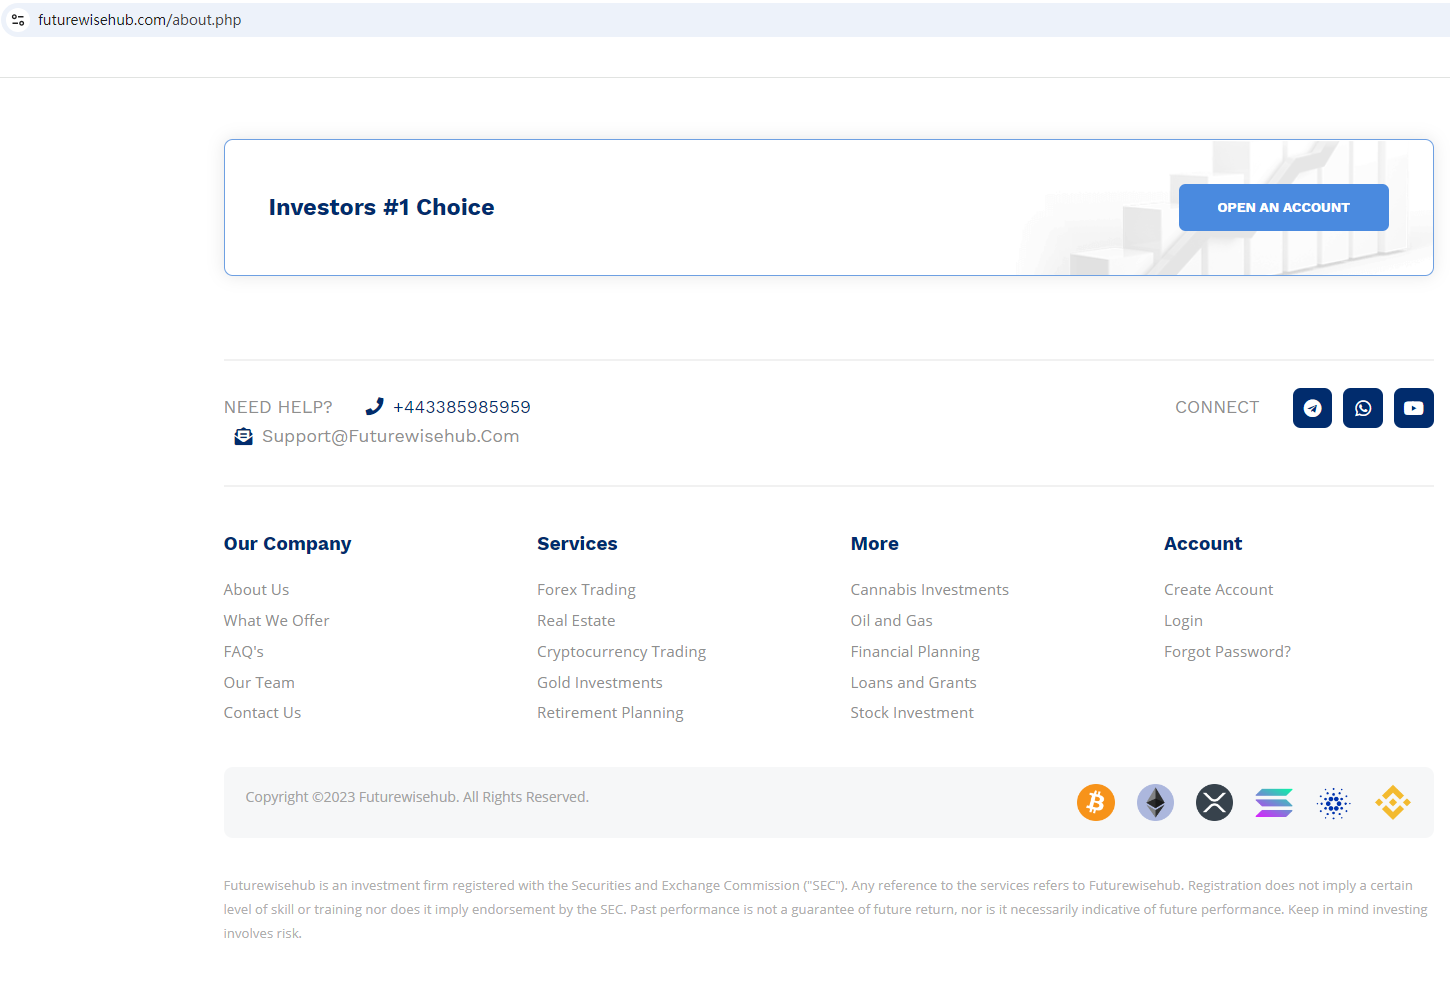
Task: Go to Forex Trading service page
Action: (586, 590)
